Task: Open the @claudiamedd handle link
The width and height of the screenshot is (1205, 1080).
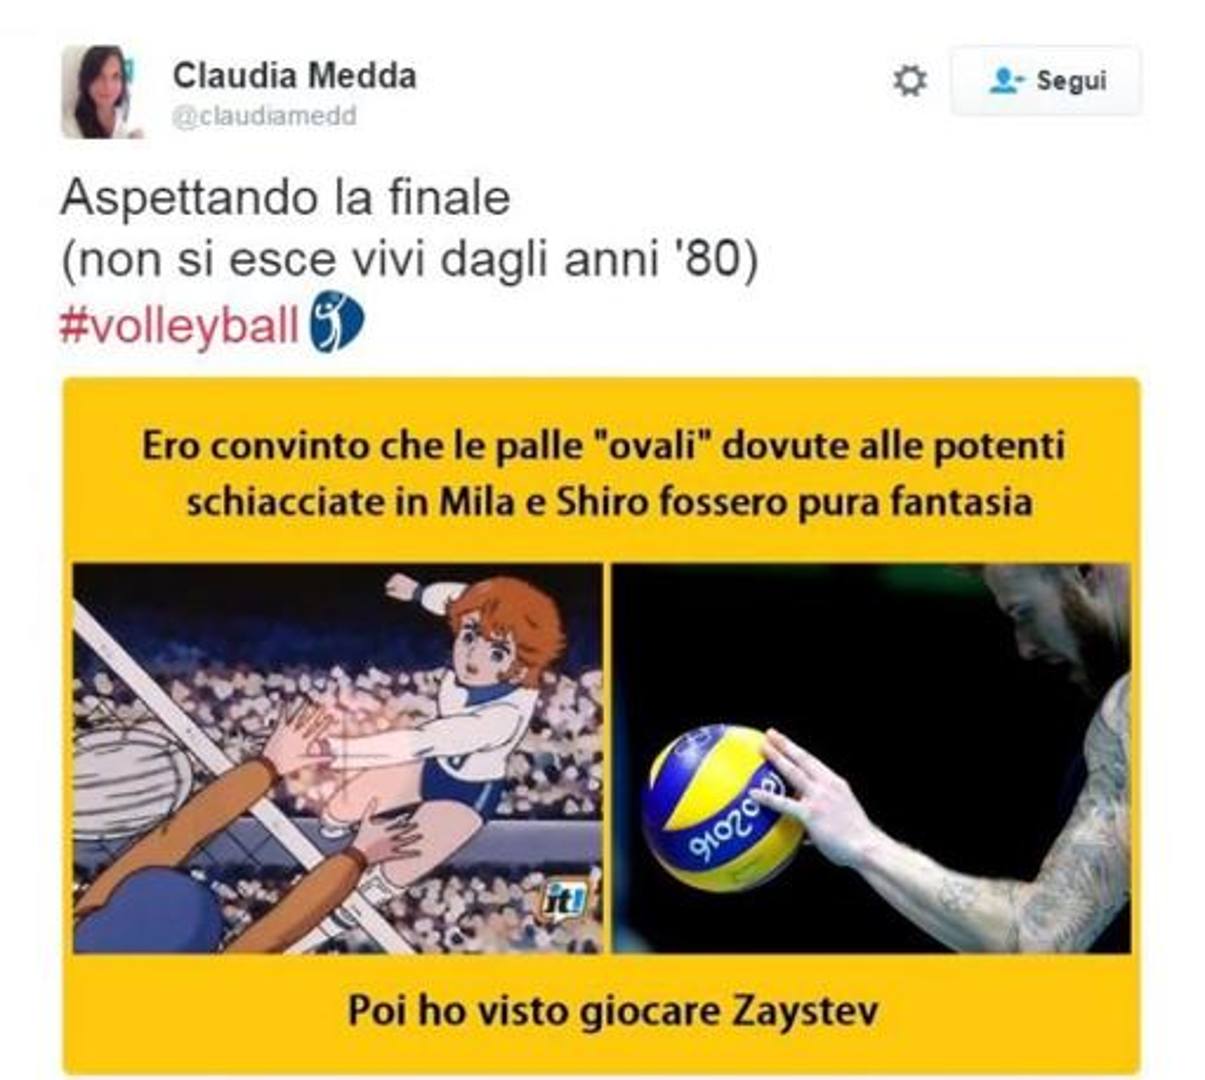Action: pos(264,116)
